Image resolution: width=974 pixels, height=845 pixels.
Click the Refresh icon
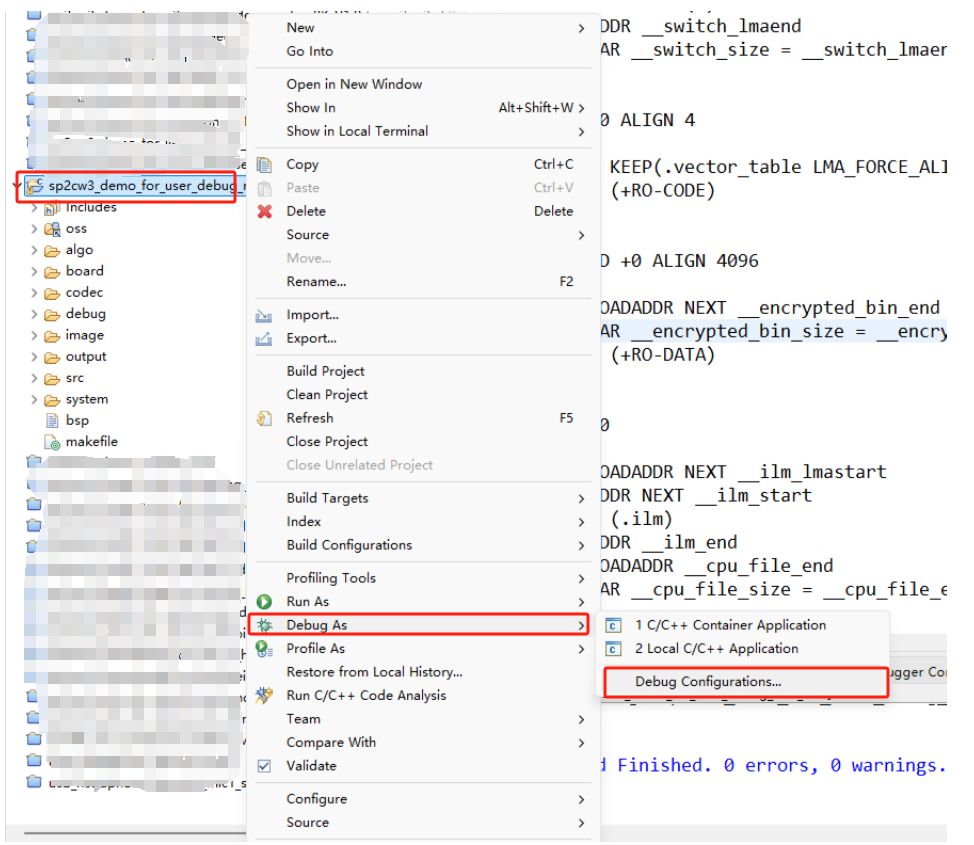(x=265, y=419)
